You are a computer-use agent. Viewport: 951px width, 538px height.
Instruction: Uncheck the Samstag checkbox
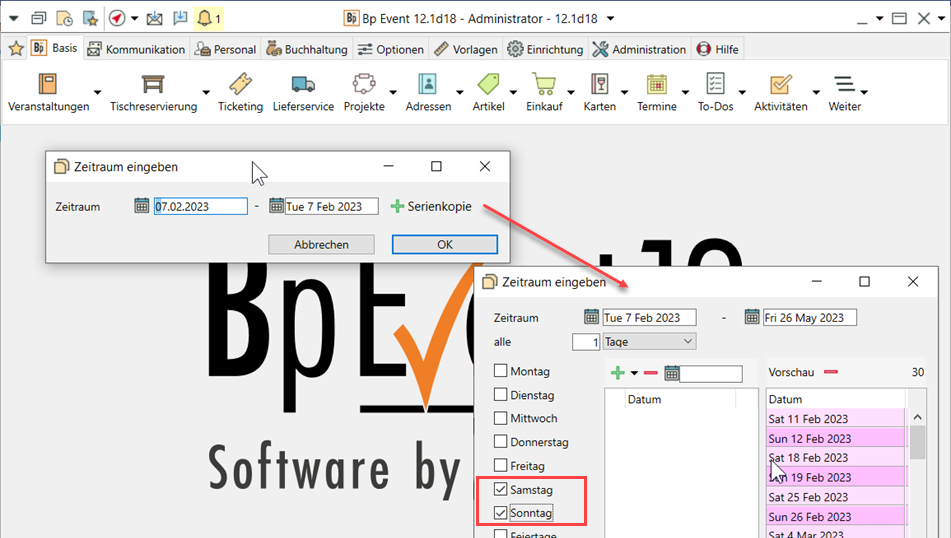[502, 490]
